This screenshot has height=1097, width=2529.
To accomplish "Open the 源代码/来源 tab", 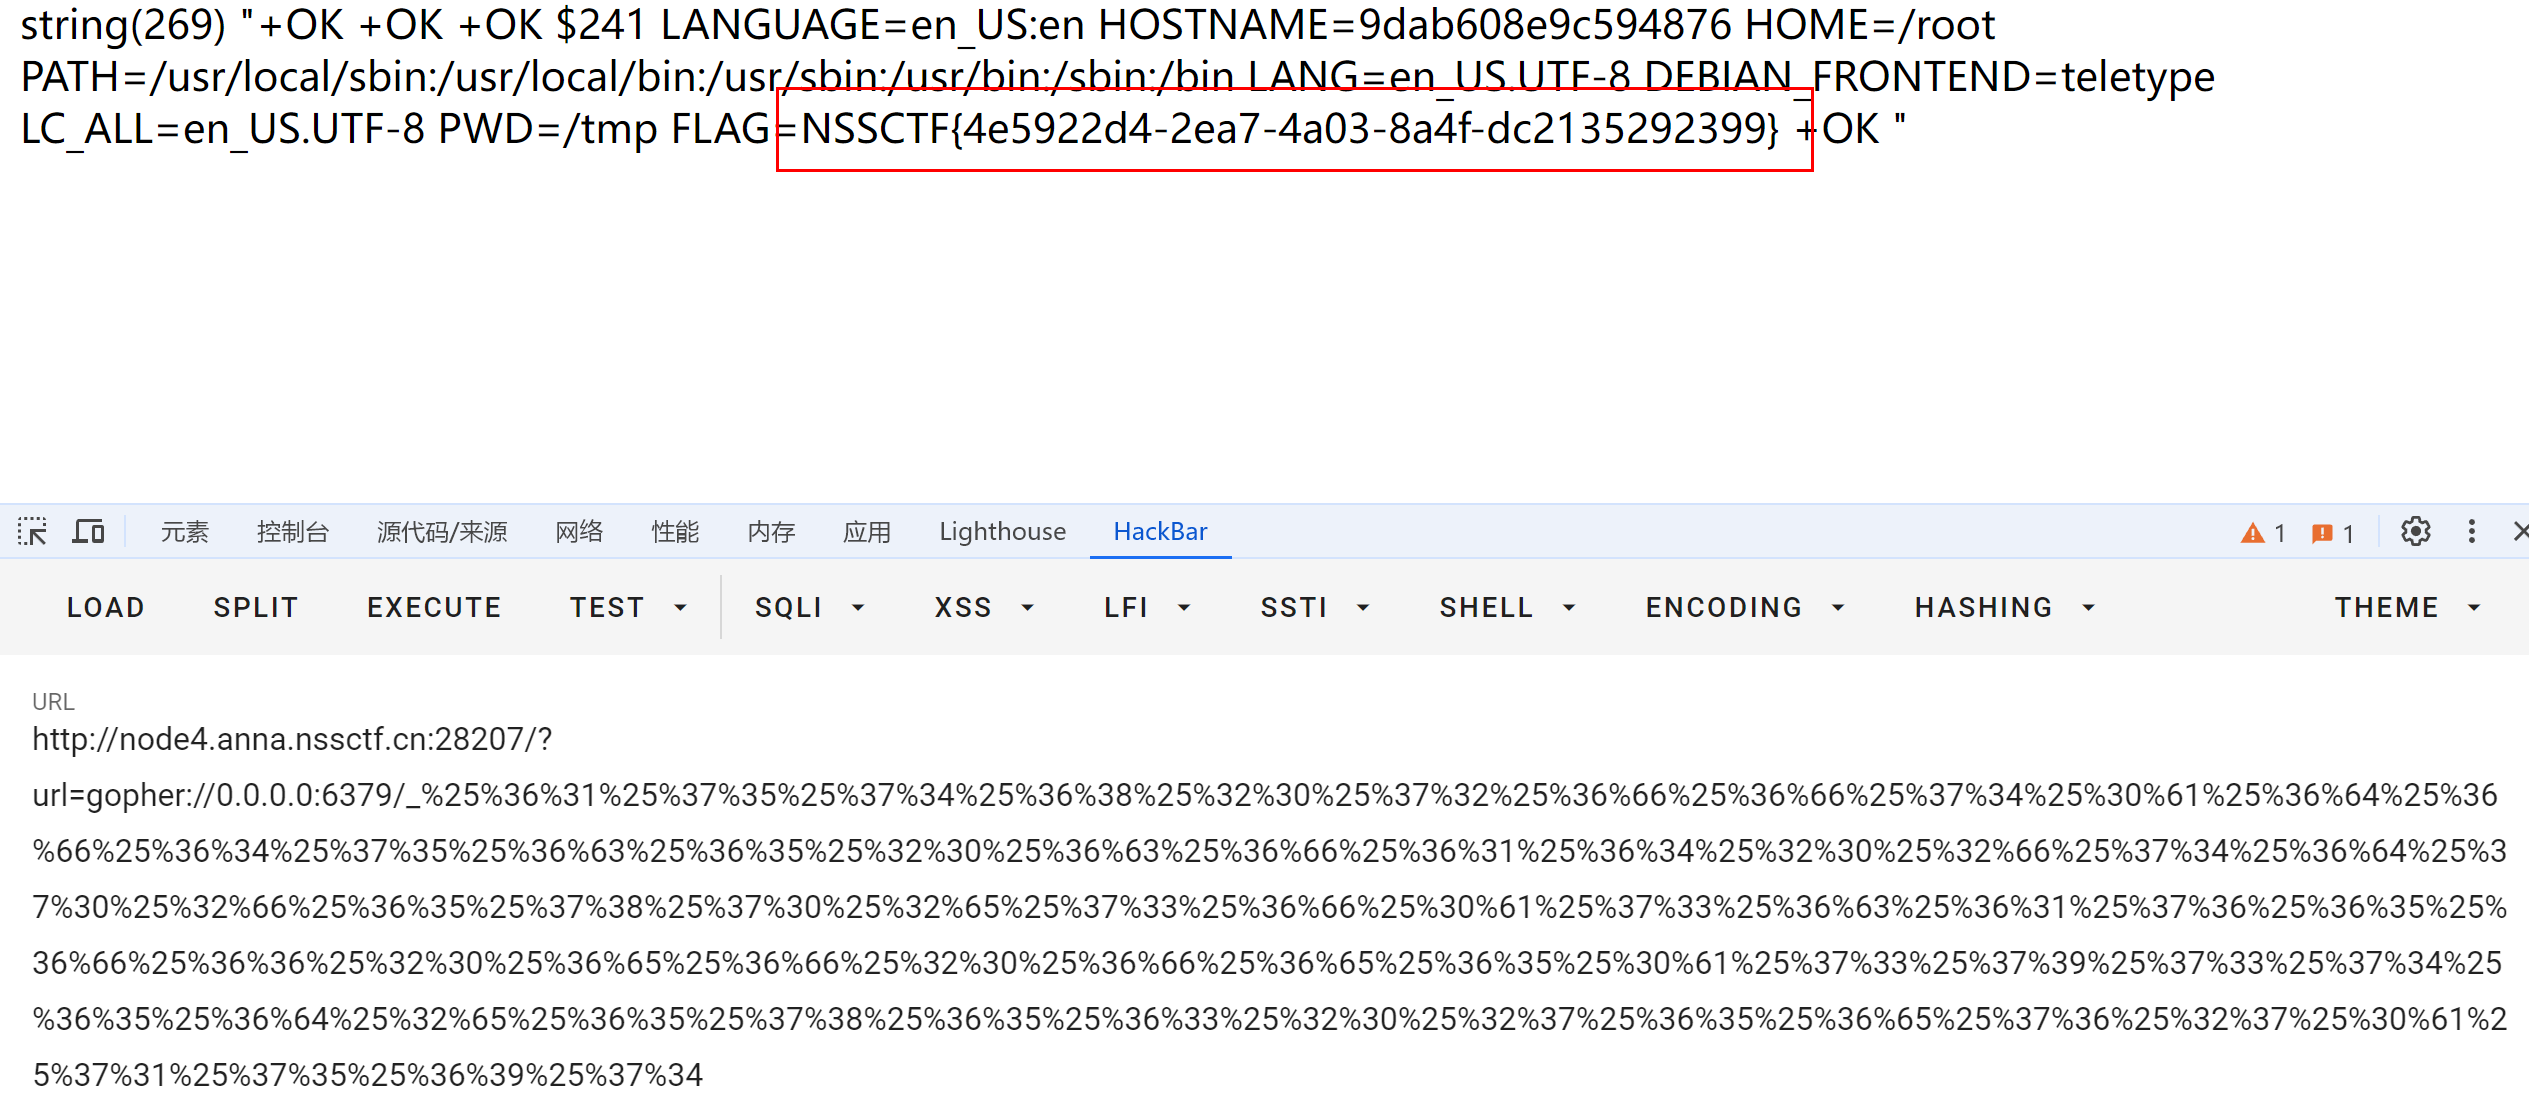I will point(442,531).
